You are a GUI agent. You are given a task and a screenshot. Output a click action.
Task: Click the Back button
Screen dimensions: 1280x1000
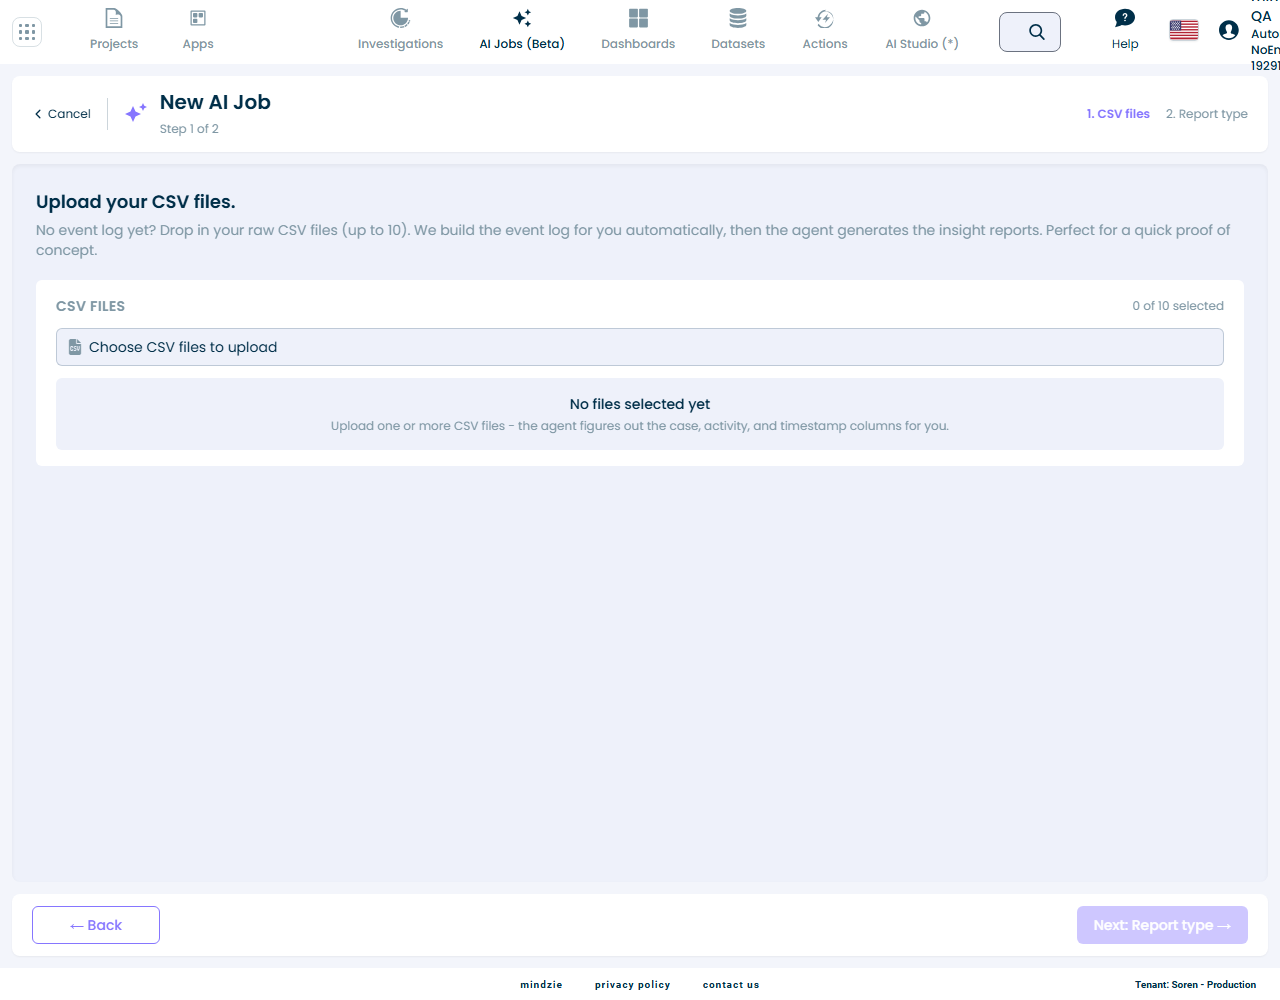tap(96, 925)
